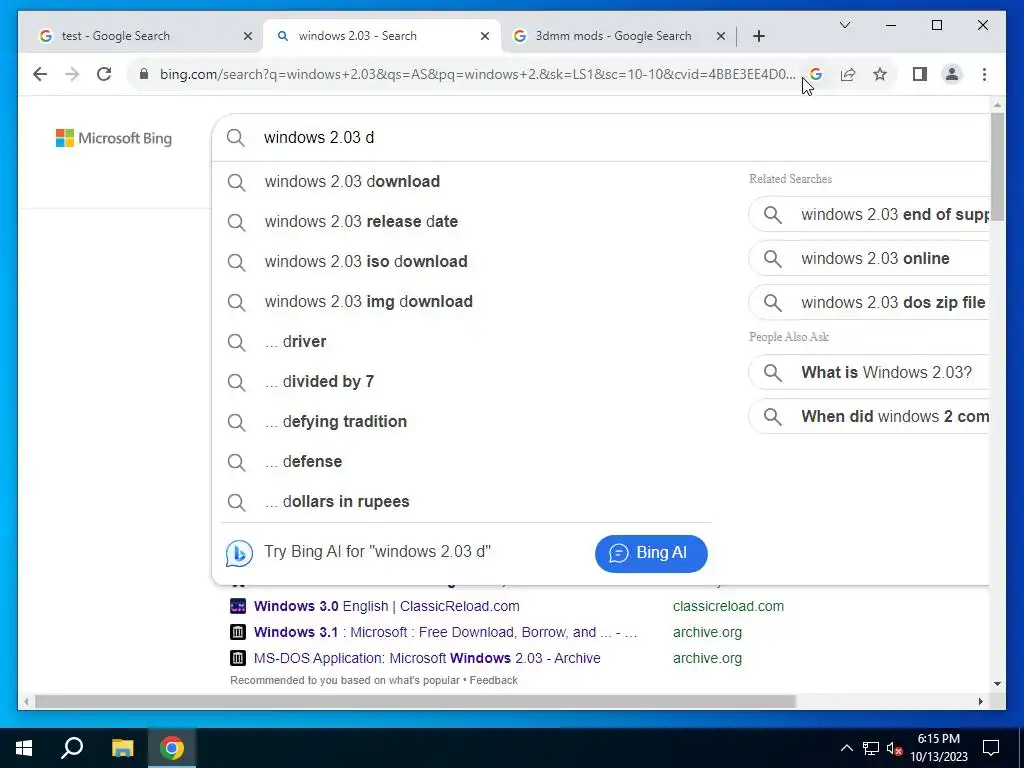Open 'MS-DOS Application: Microsoft Windows 2.03' link
This screenshot has width=1024, height=768.
coord(427,658)
